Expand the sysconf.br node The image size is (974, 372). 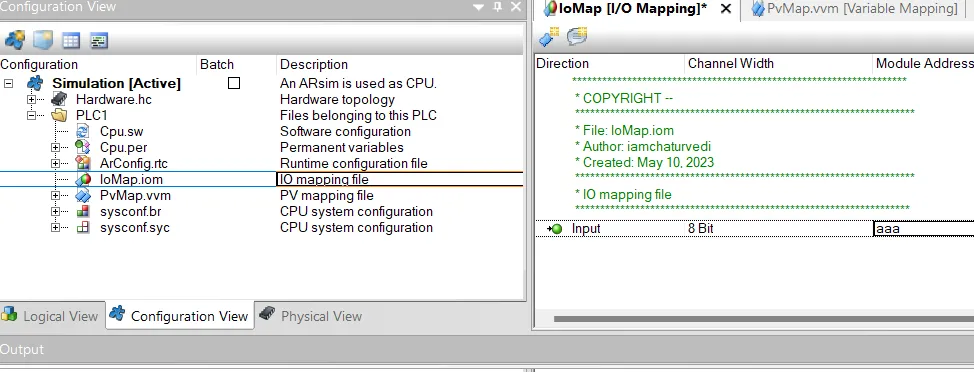[x=55, y=212]
